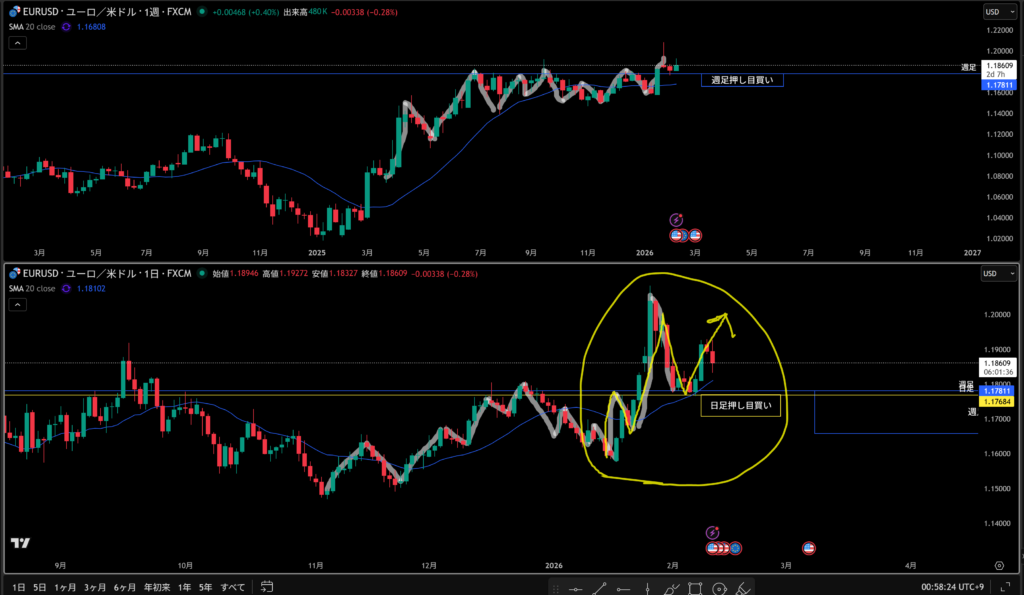The height and width of the screenshot is (595, 1024).
Task: Open the USD currency dropdown on weekly chart
Action: (x=992, y=13)
